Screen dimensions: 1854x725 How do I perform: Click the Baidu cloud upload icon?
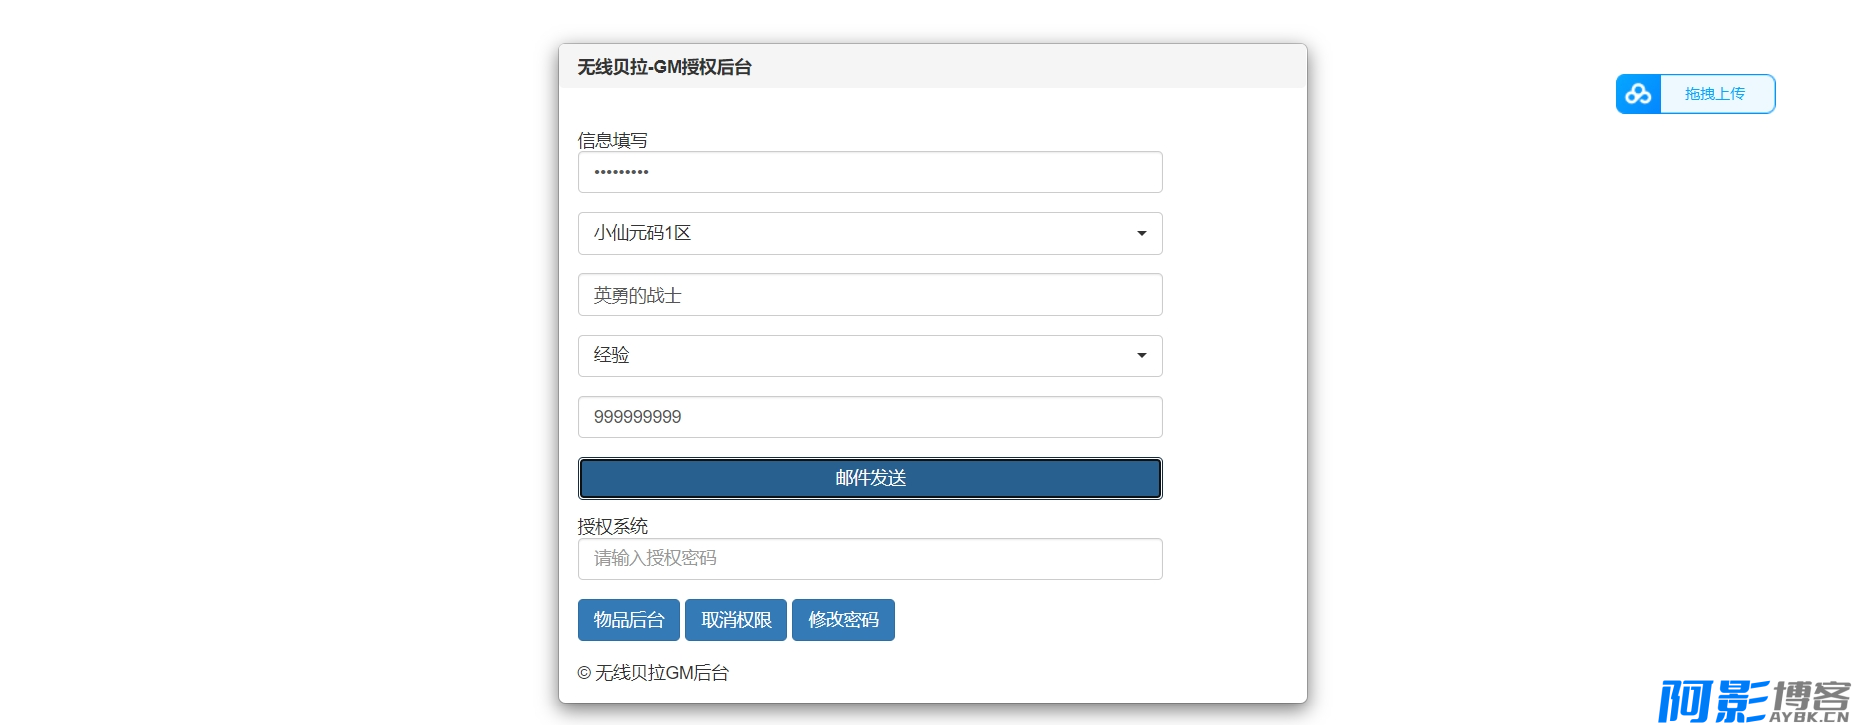(1638, 94)
